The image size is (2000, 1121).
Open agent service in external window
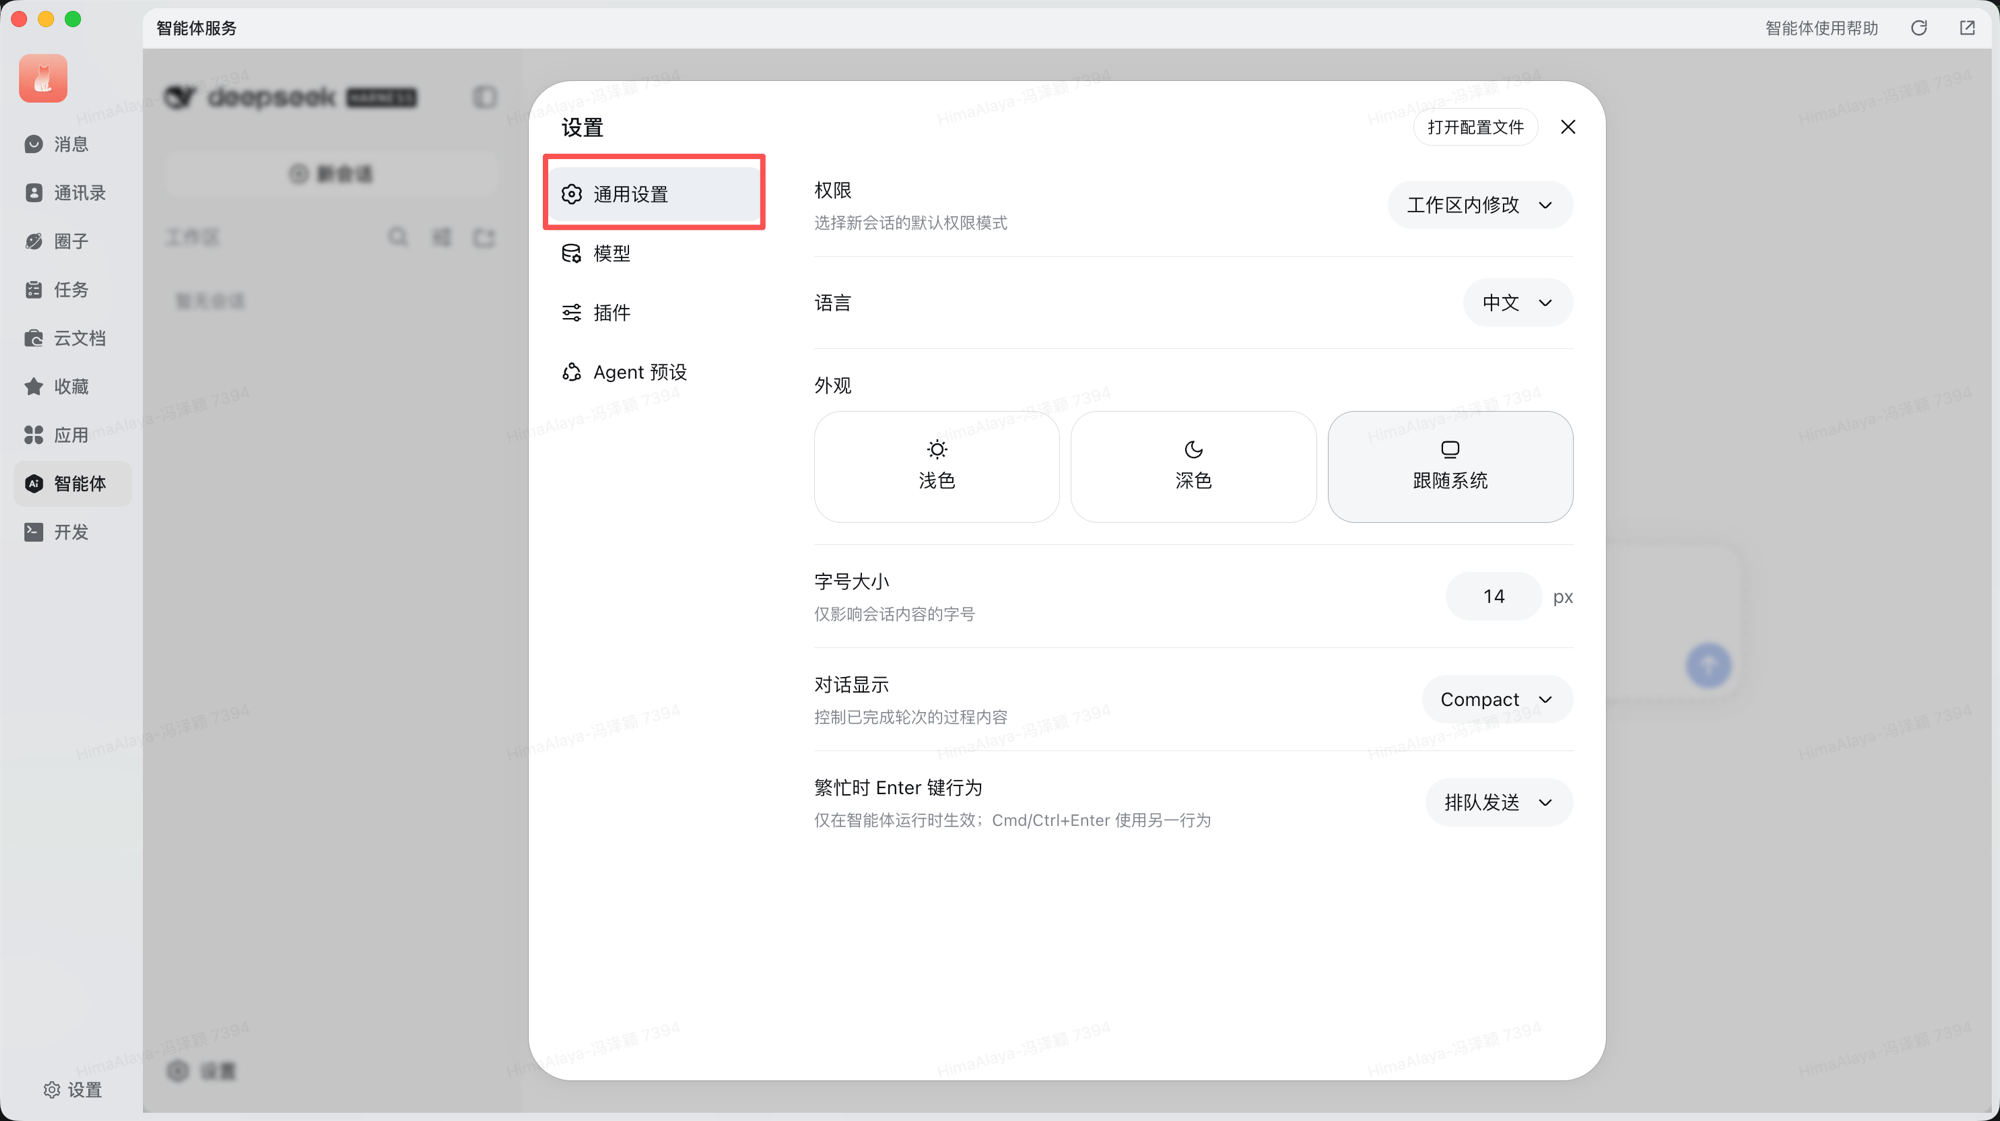[x=1967, y=28]
